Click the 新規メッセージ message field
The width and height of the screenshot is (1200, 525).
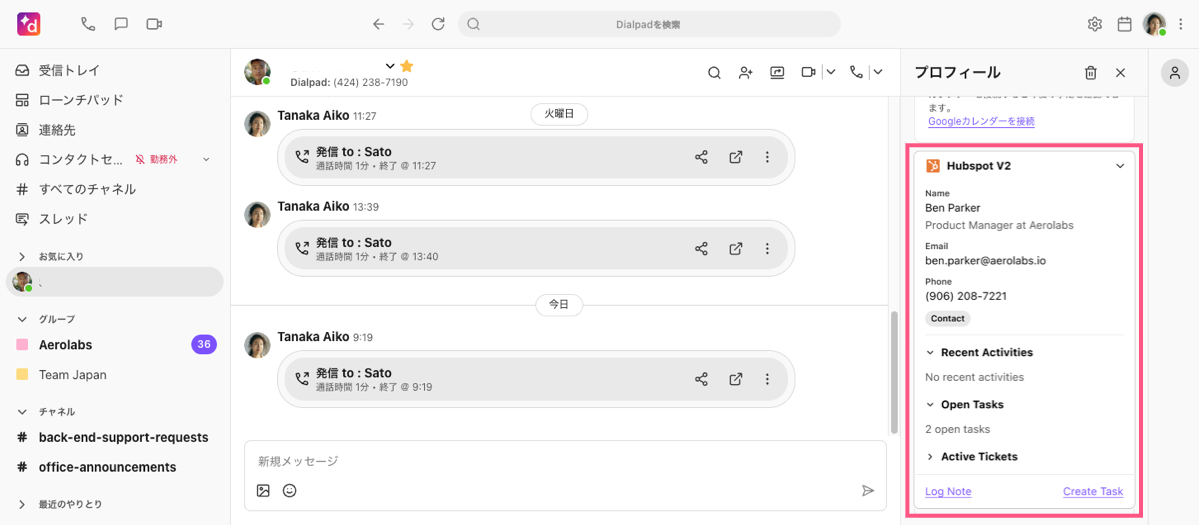[x=565, y=461]
